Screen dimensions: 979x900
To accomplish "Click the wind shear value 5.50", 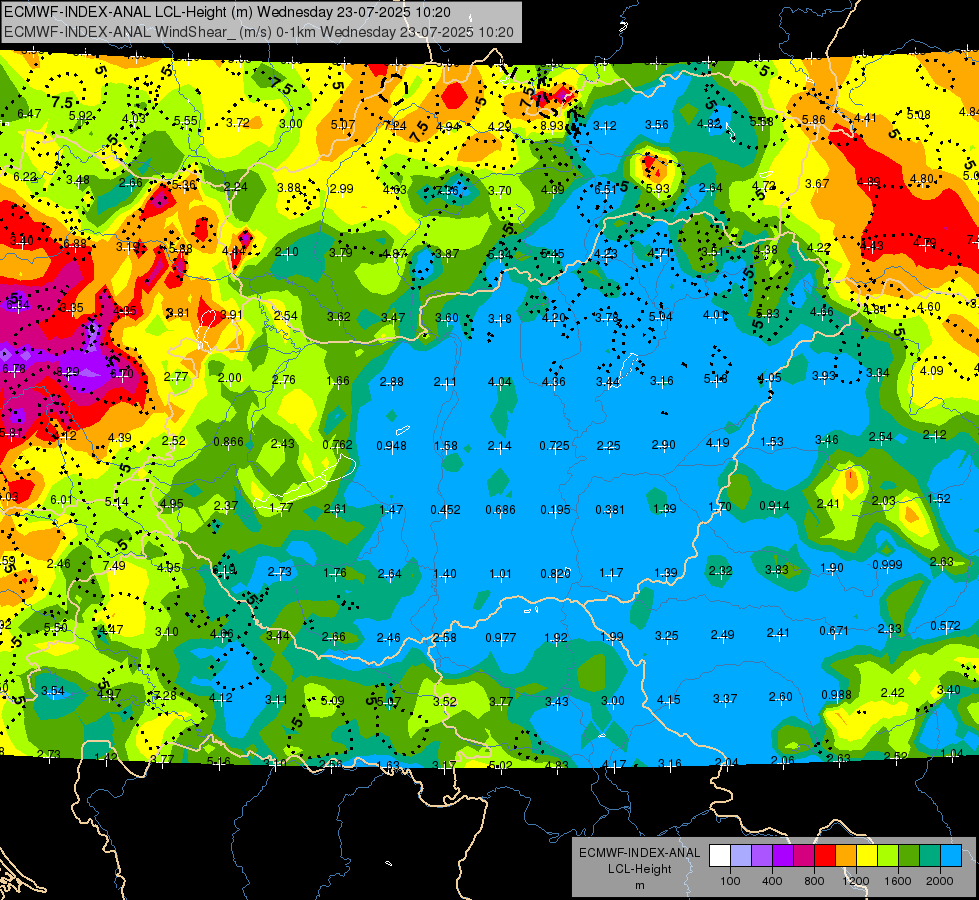I will point(56,628).
